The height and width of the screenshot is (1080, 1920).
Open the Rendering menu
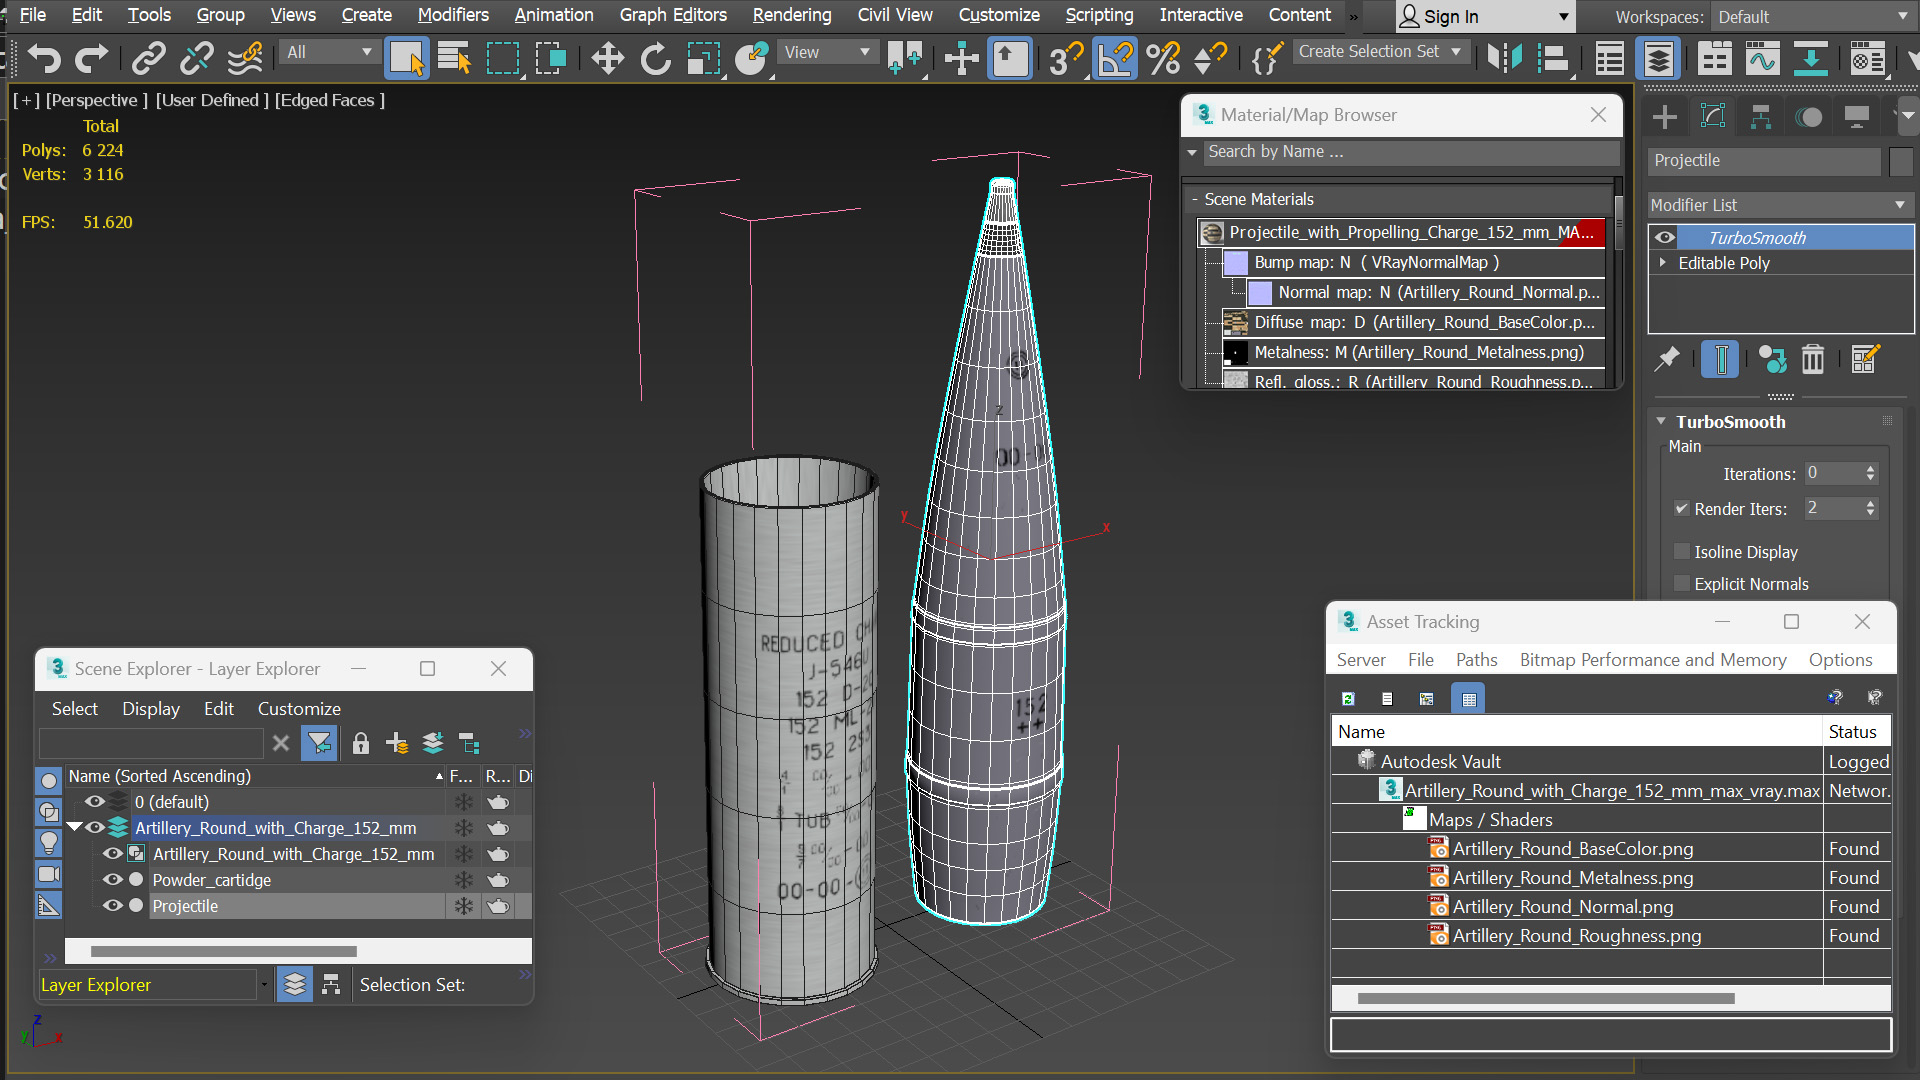coord(791,15)
